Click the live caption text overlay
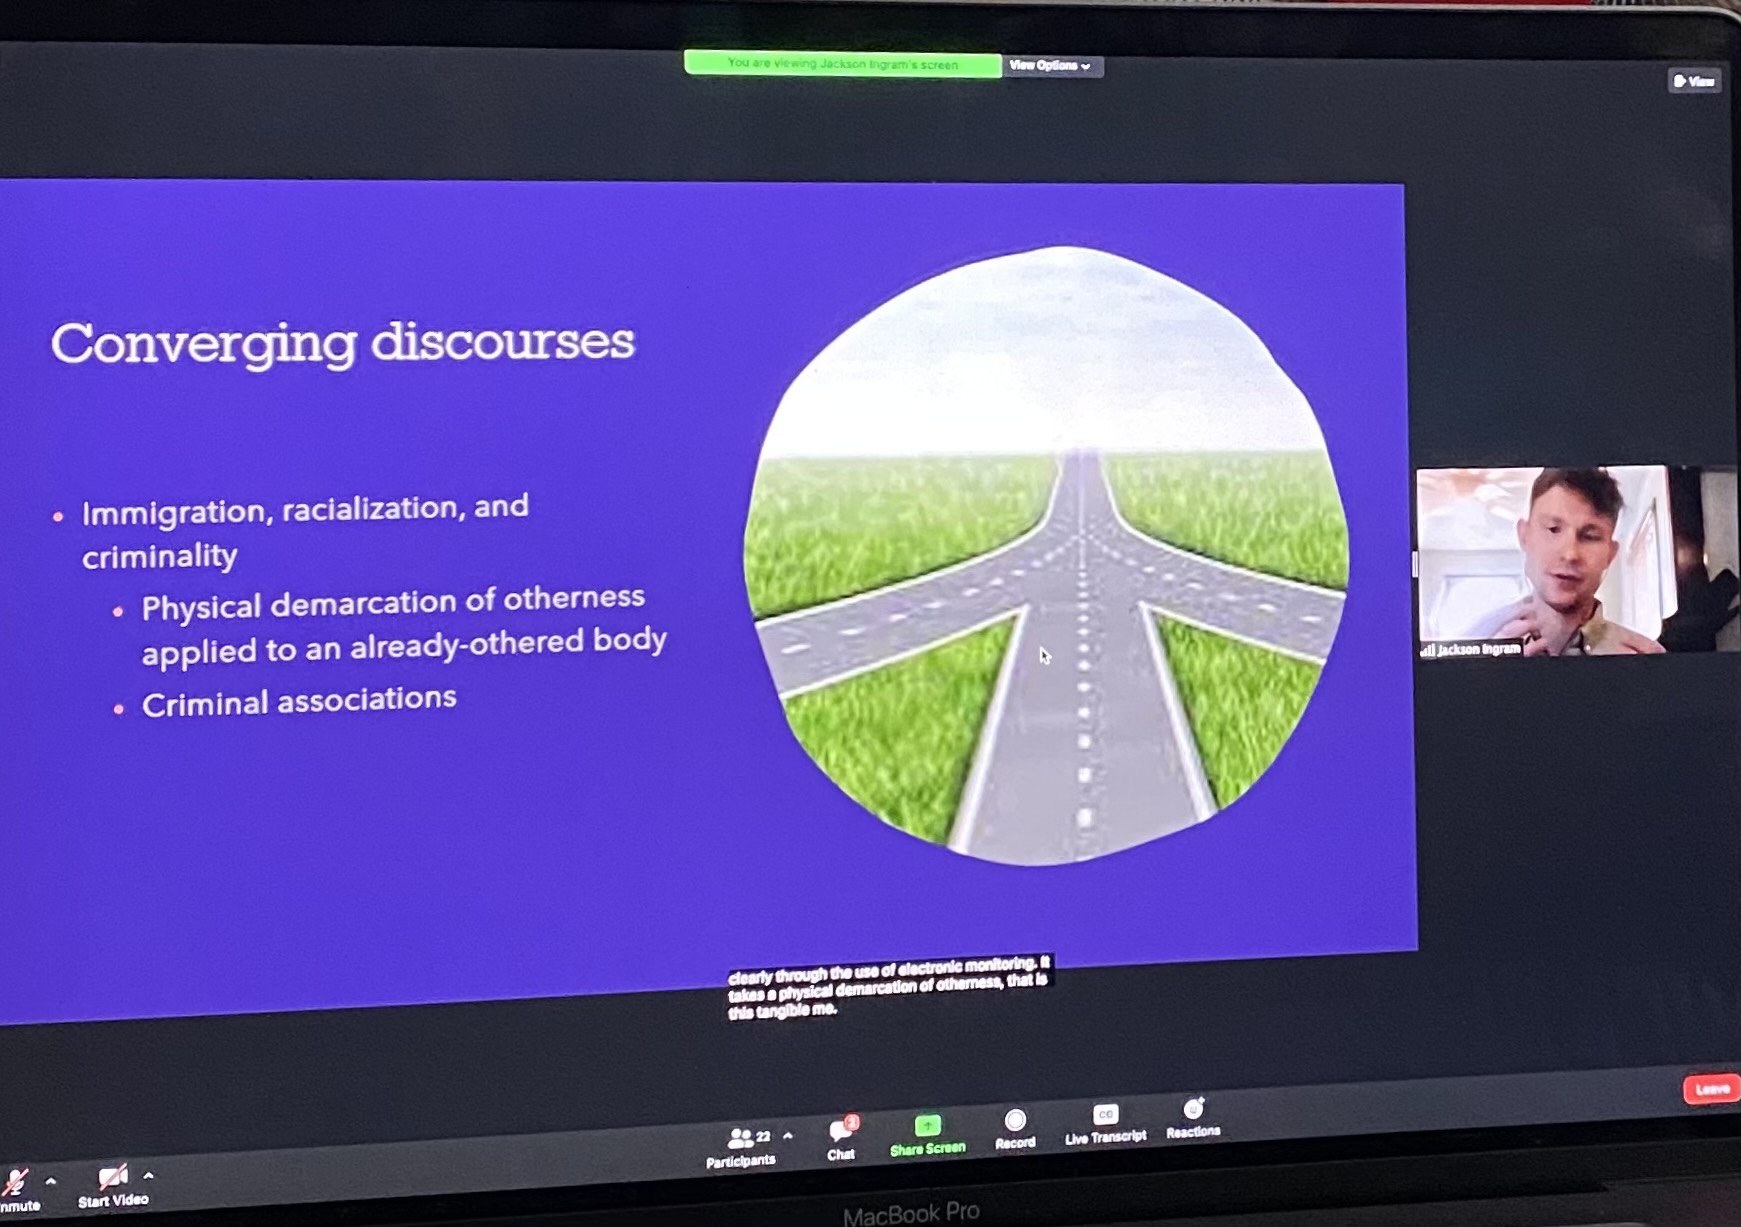This screenshot has width=1741, height=1227. [x=887, y=987]
